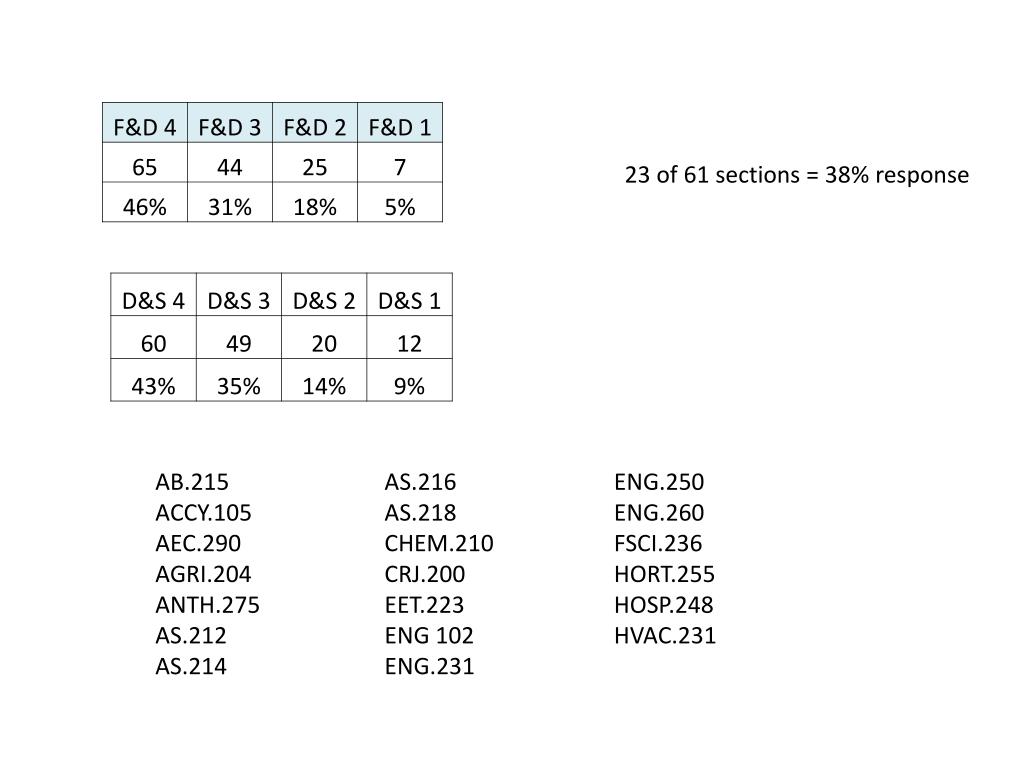The image size is (1024, 768).
Task: Select the cell showing 65
Action: [x=145, y=163]
